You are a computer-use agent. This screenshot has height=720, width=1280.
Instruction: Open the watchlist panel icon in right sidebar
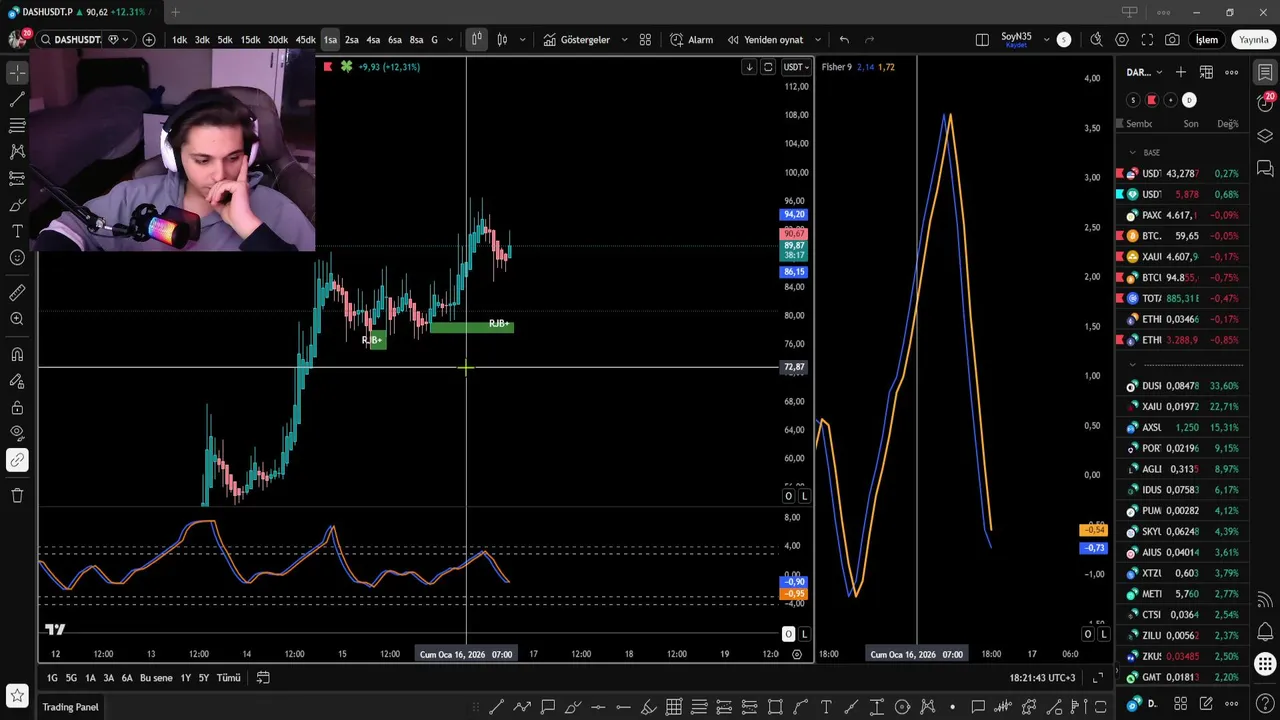(x=1265, y=73)
